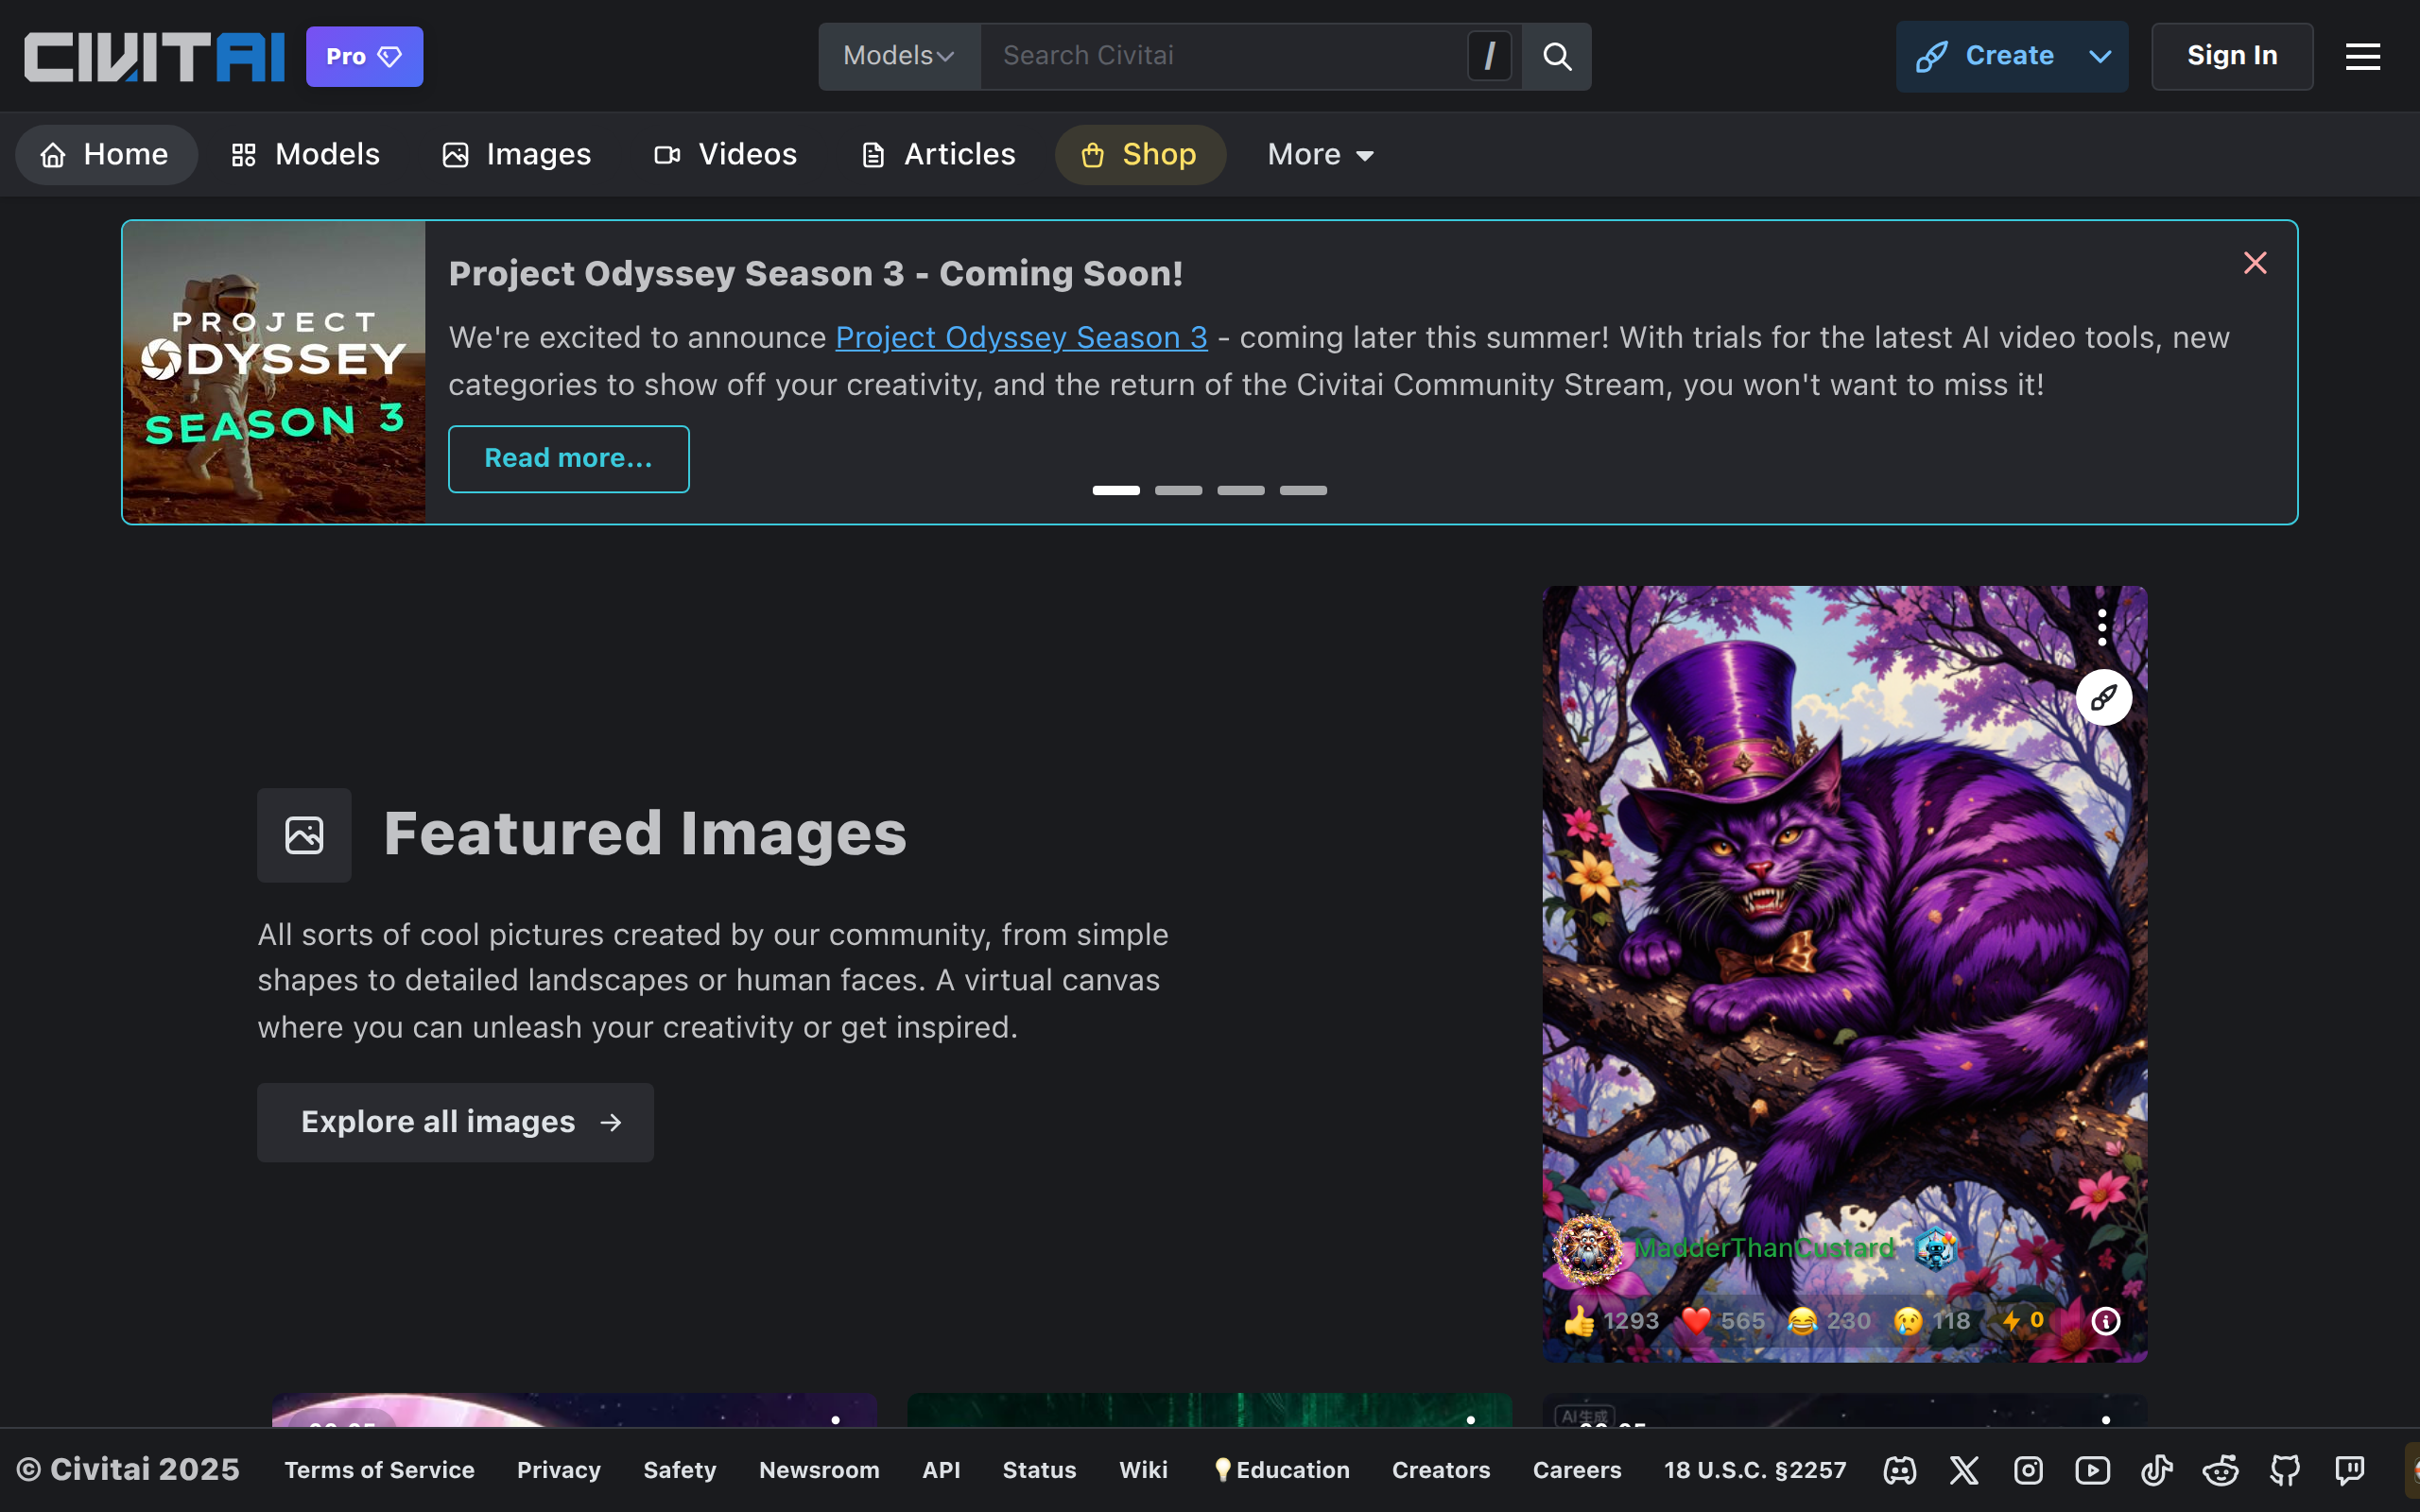Viewport: 2420px width, 1512px height.
Task: Click the Sign In button
Action: point(2232,56)
